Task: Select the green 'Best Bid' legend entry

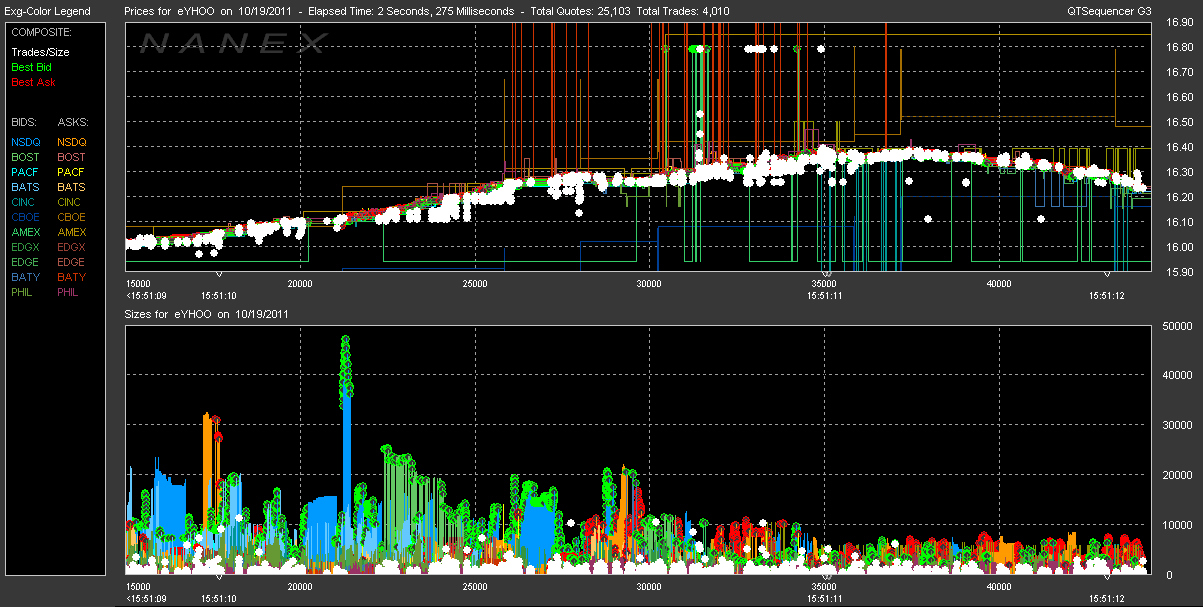Action: point(33,67)
